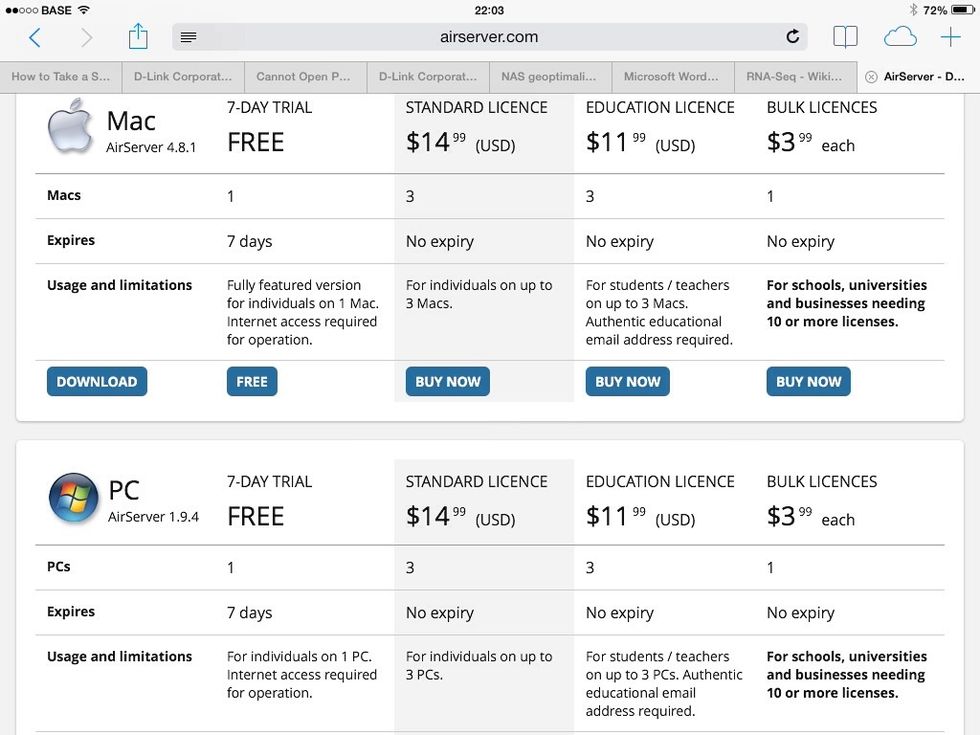Switch to the RNA-Seq Wikipedia tab
Viewport: 980px width, 735px height.
tap(795, 77)
